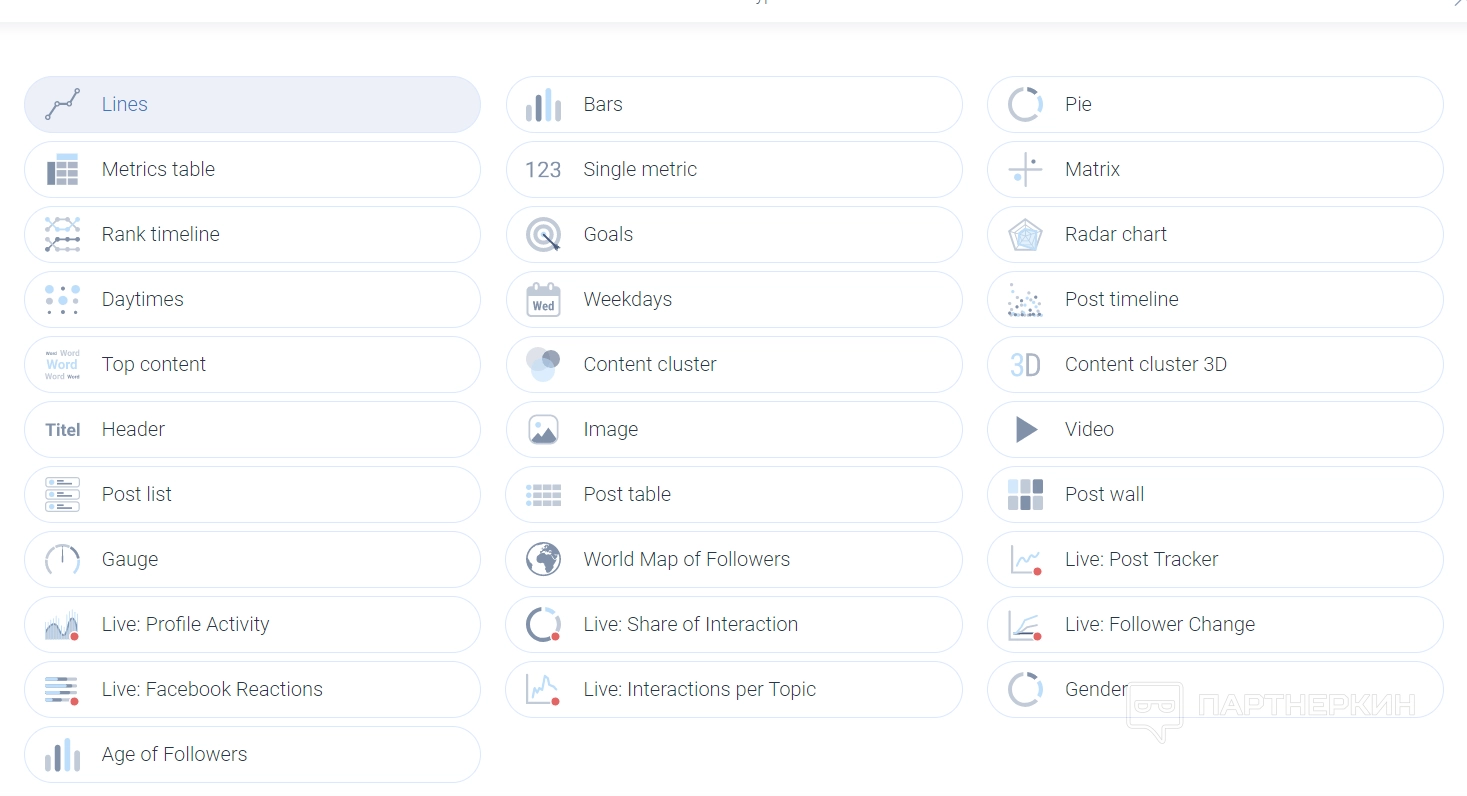The height and width of the screenshot is (796, 1467).
Task: Choose the Content cluster 3D icon
Action: (1025, 365)
